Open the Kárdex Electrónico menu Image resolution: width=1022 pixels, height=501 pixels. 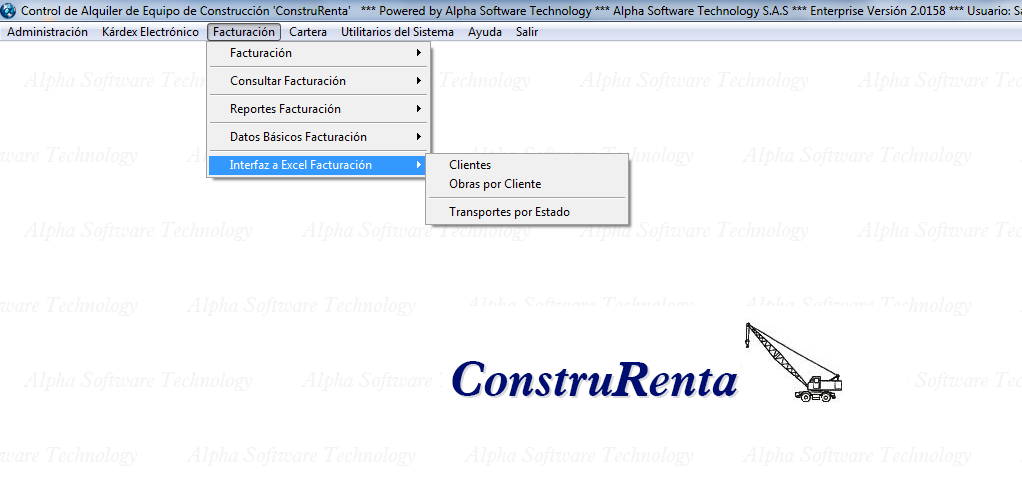tap(150, 32)
